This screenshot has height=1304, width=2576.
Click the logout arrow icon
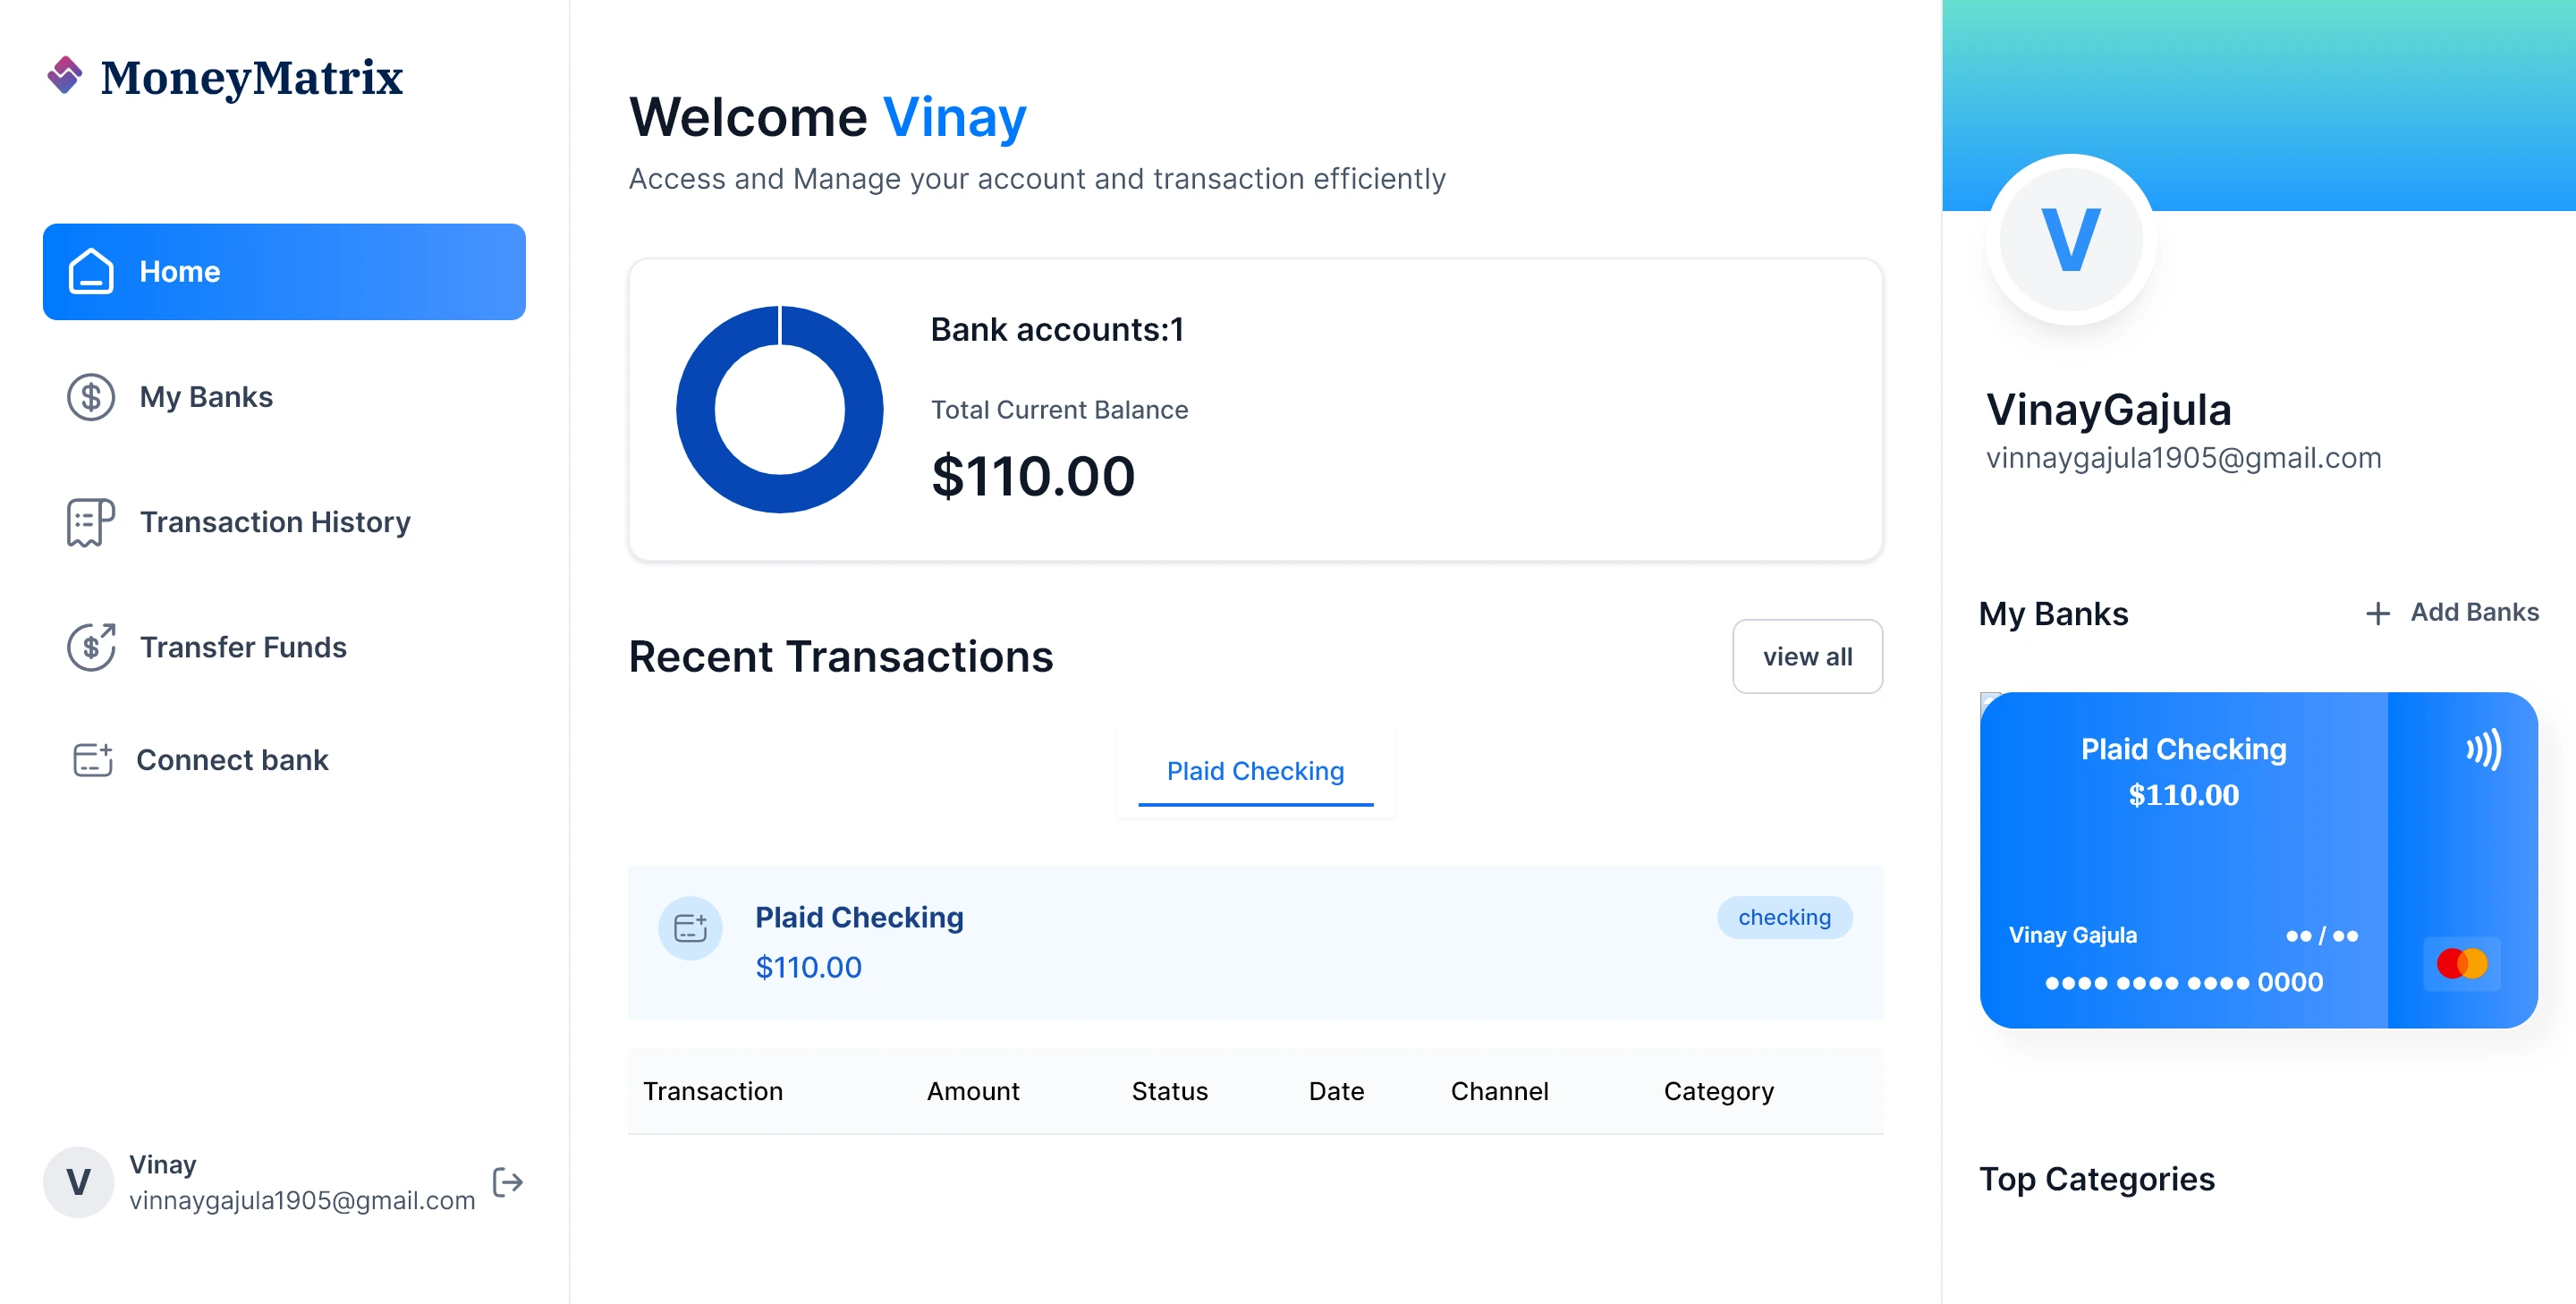[508, 1182]
